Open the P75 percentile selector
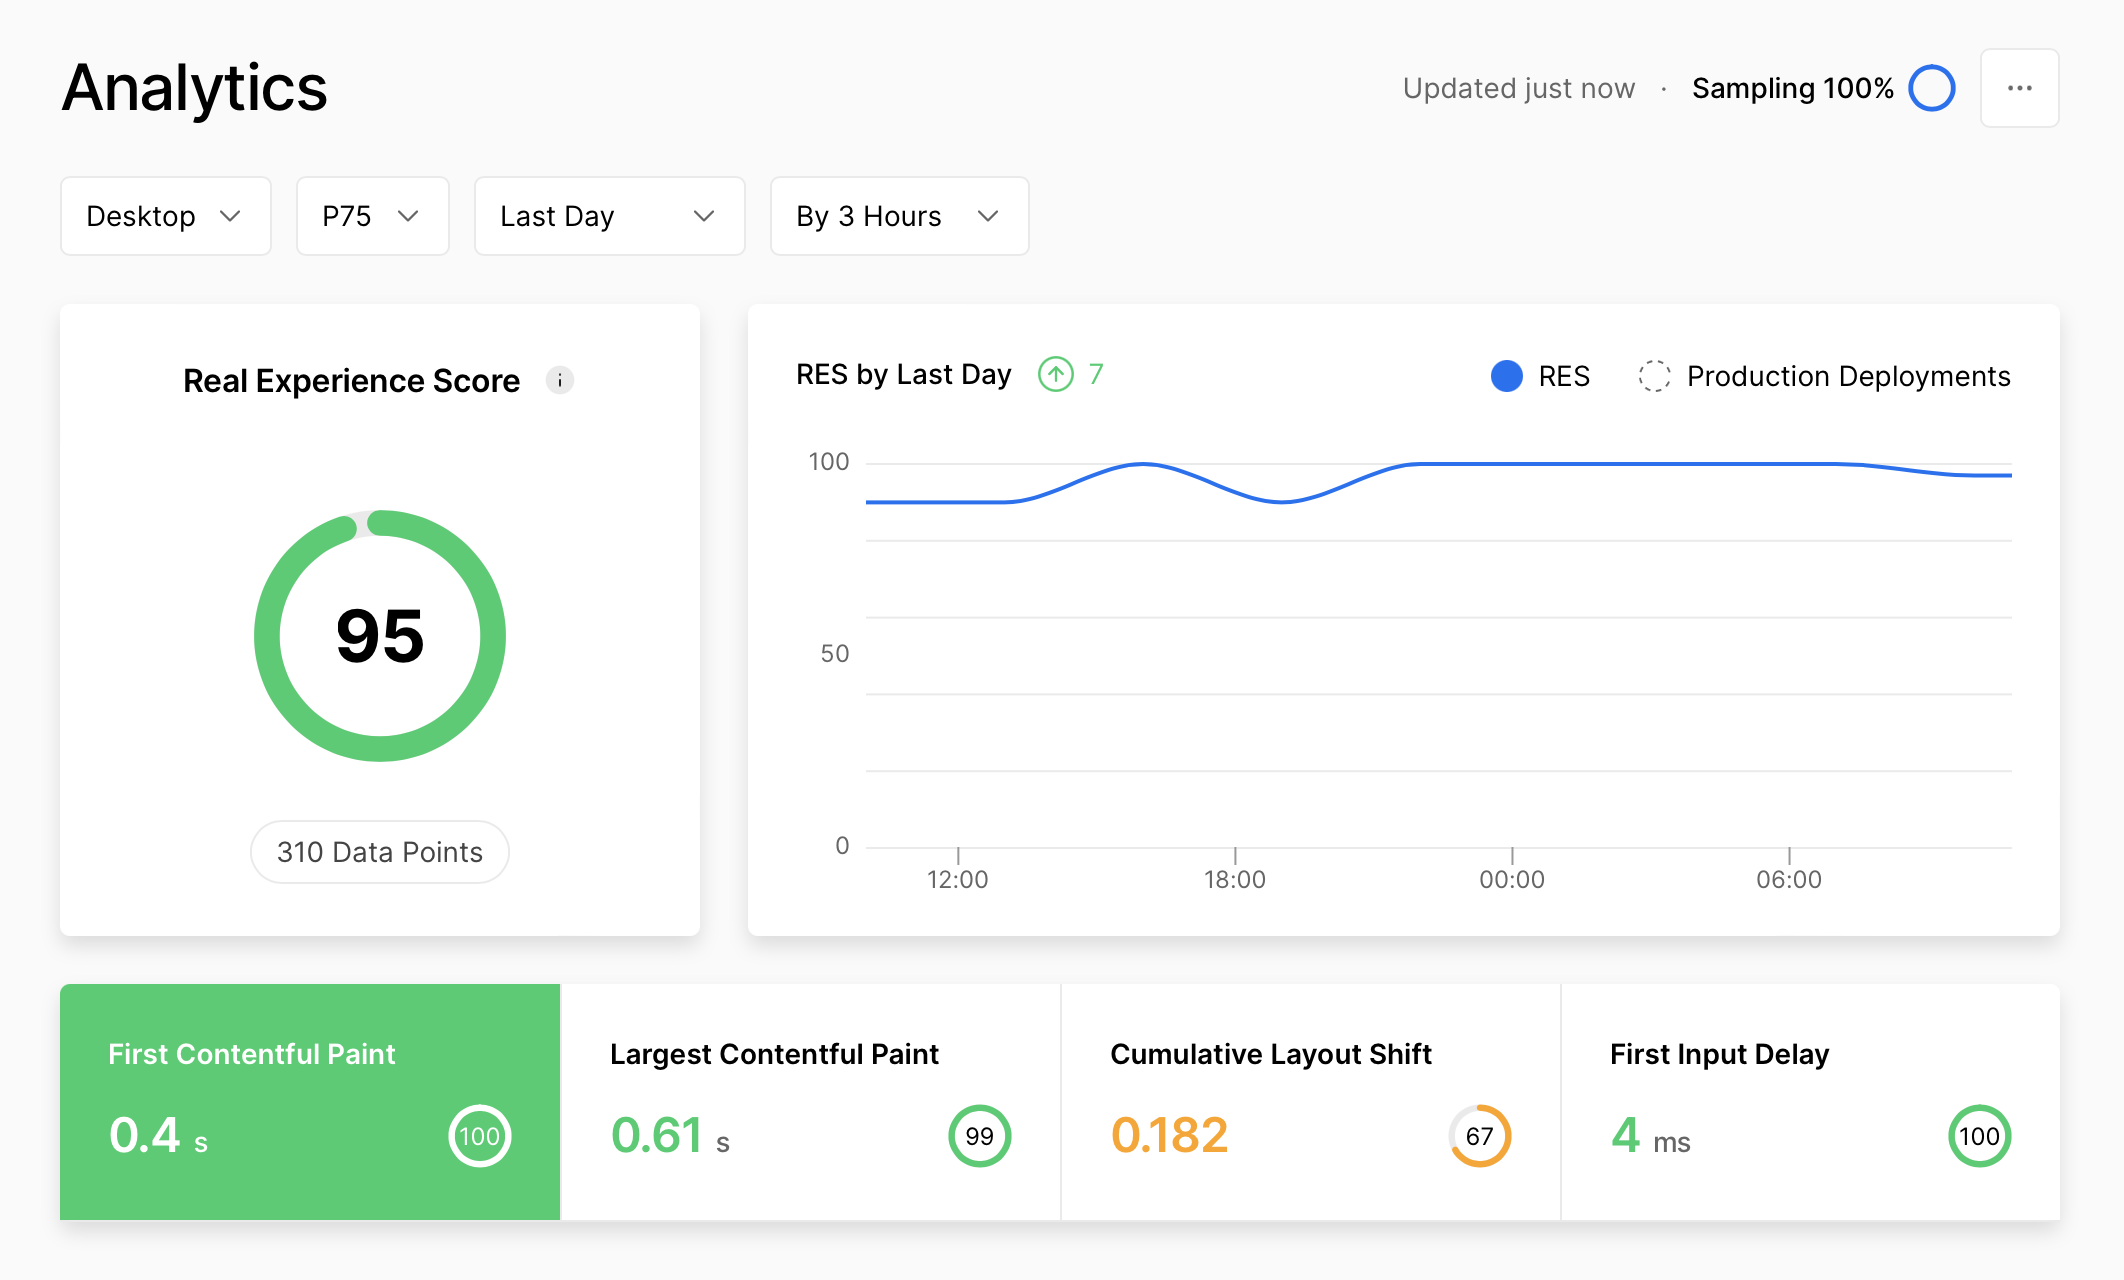2124x1280 pixels. pos(371,215)
